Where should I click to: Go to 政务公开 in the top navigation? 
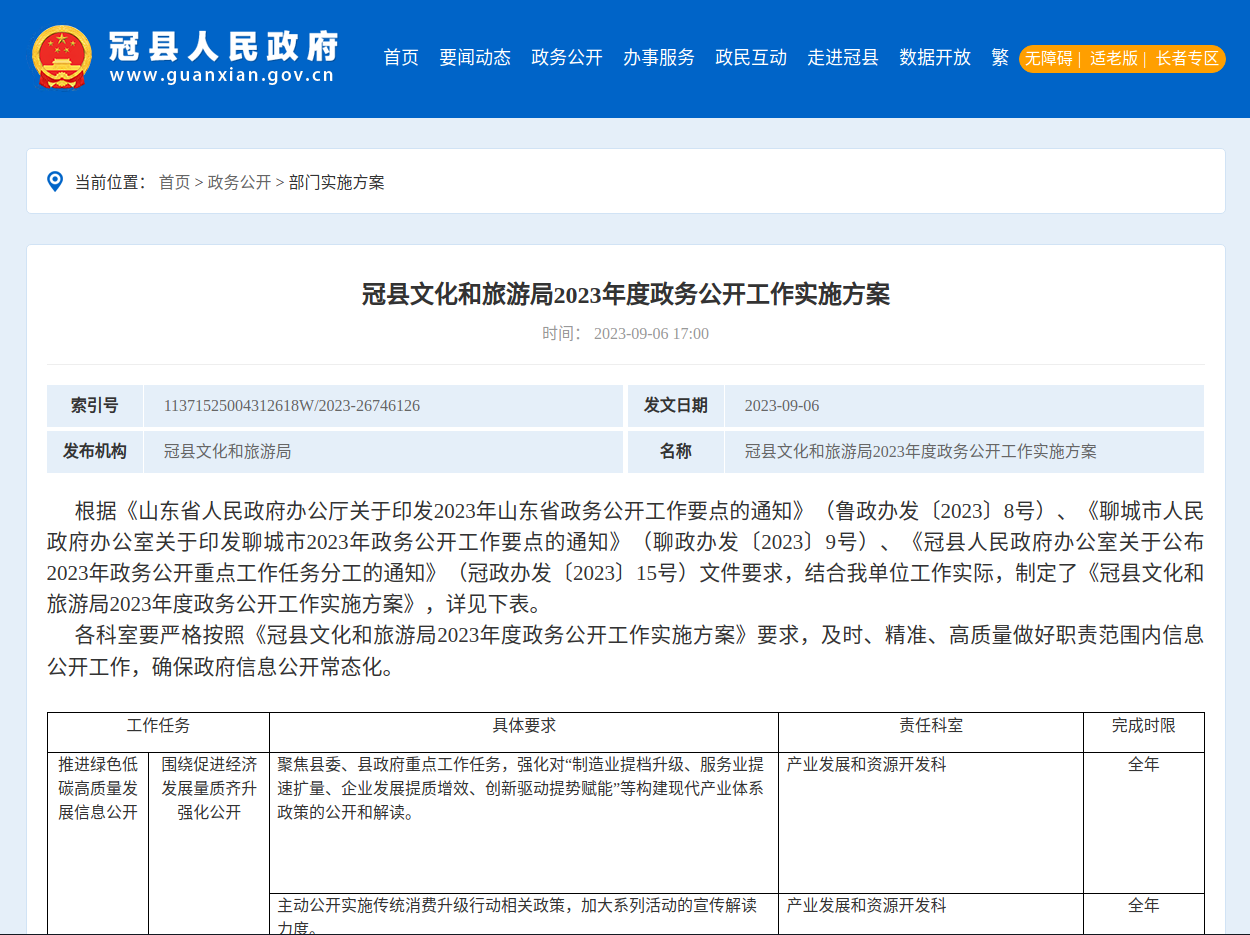point(567,57)
